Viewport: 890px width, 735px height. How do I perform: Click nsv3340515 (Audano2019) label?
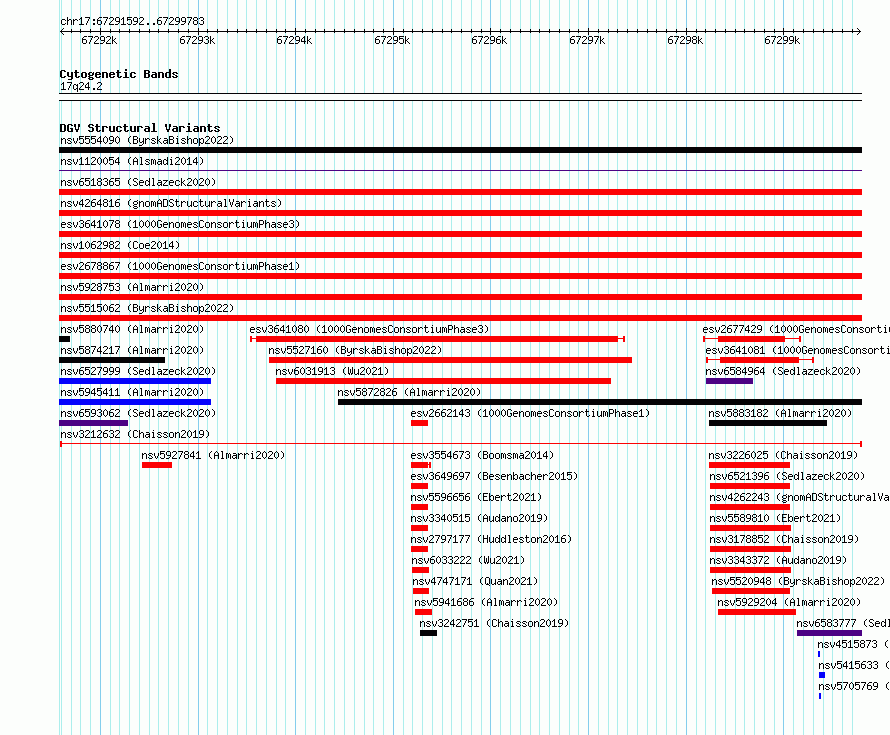[x=479, y=518]
